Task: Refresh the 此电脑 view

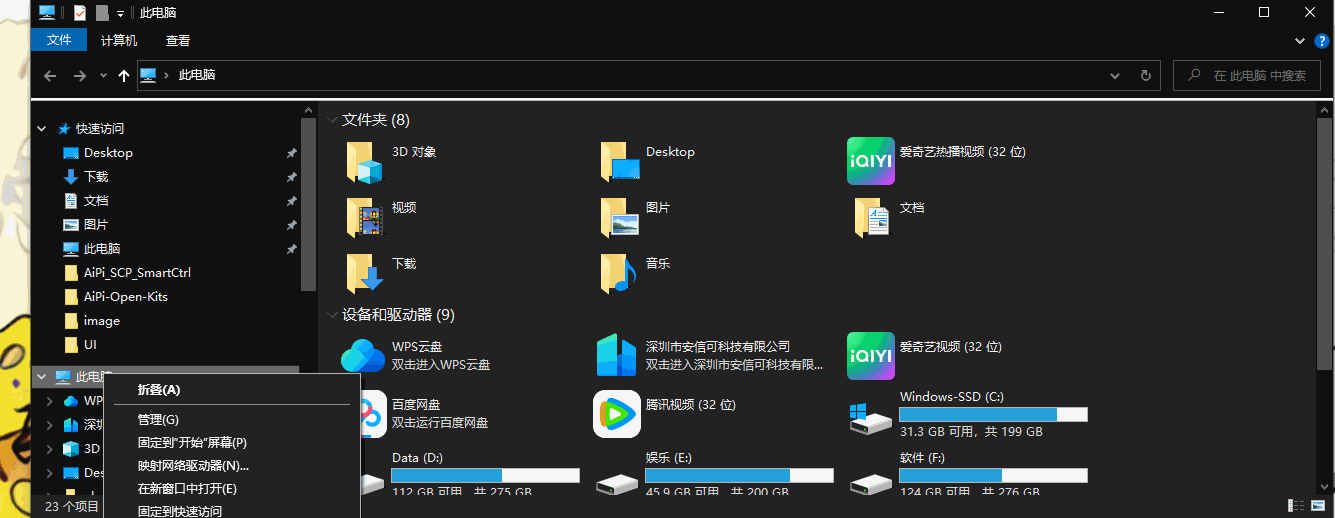Action: tap(1147, 75)
